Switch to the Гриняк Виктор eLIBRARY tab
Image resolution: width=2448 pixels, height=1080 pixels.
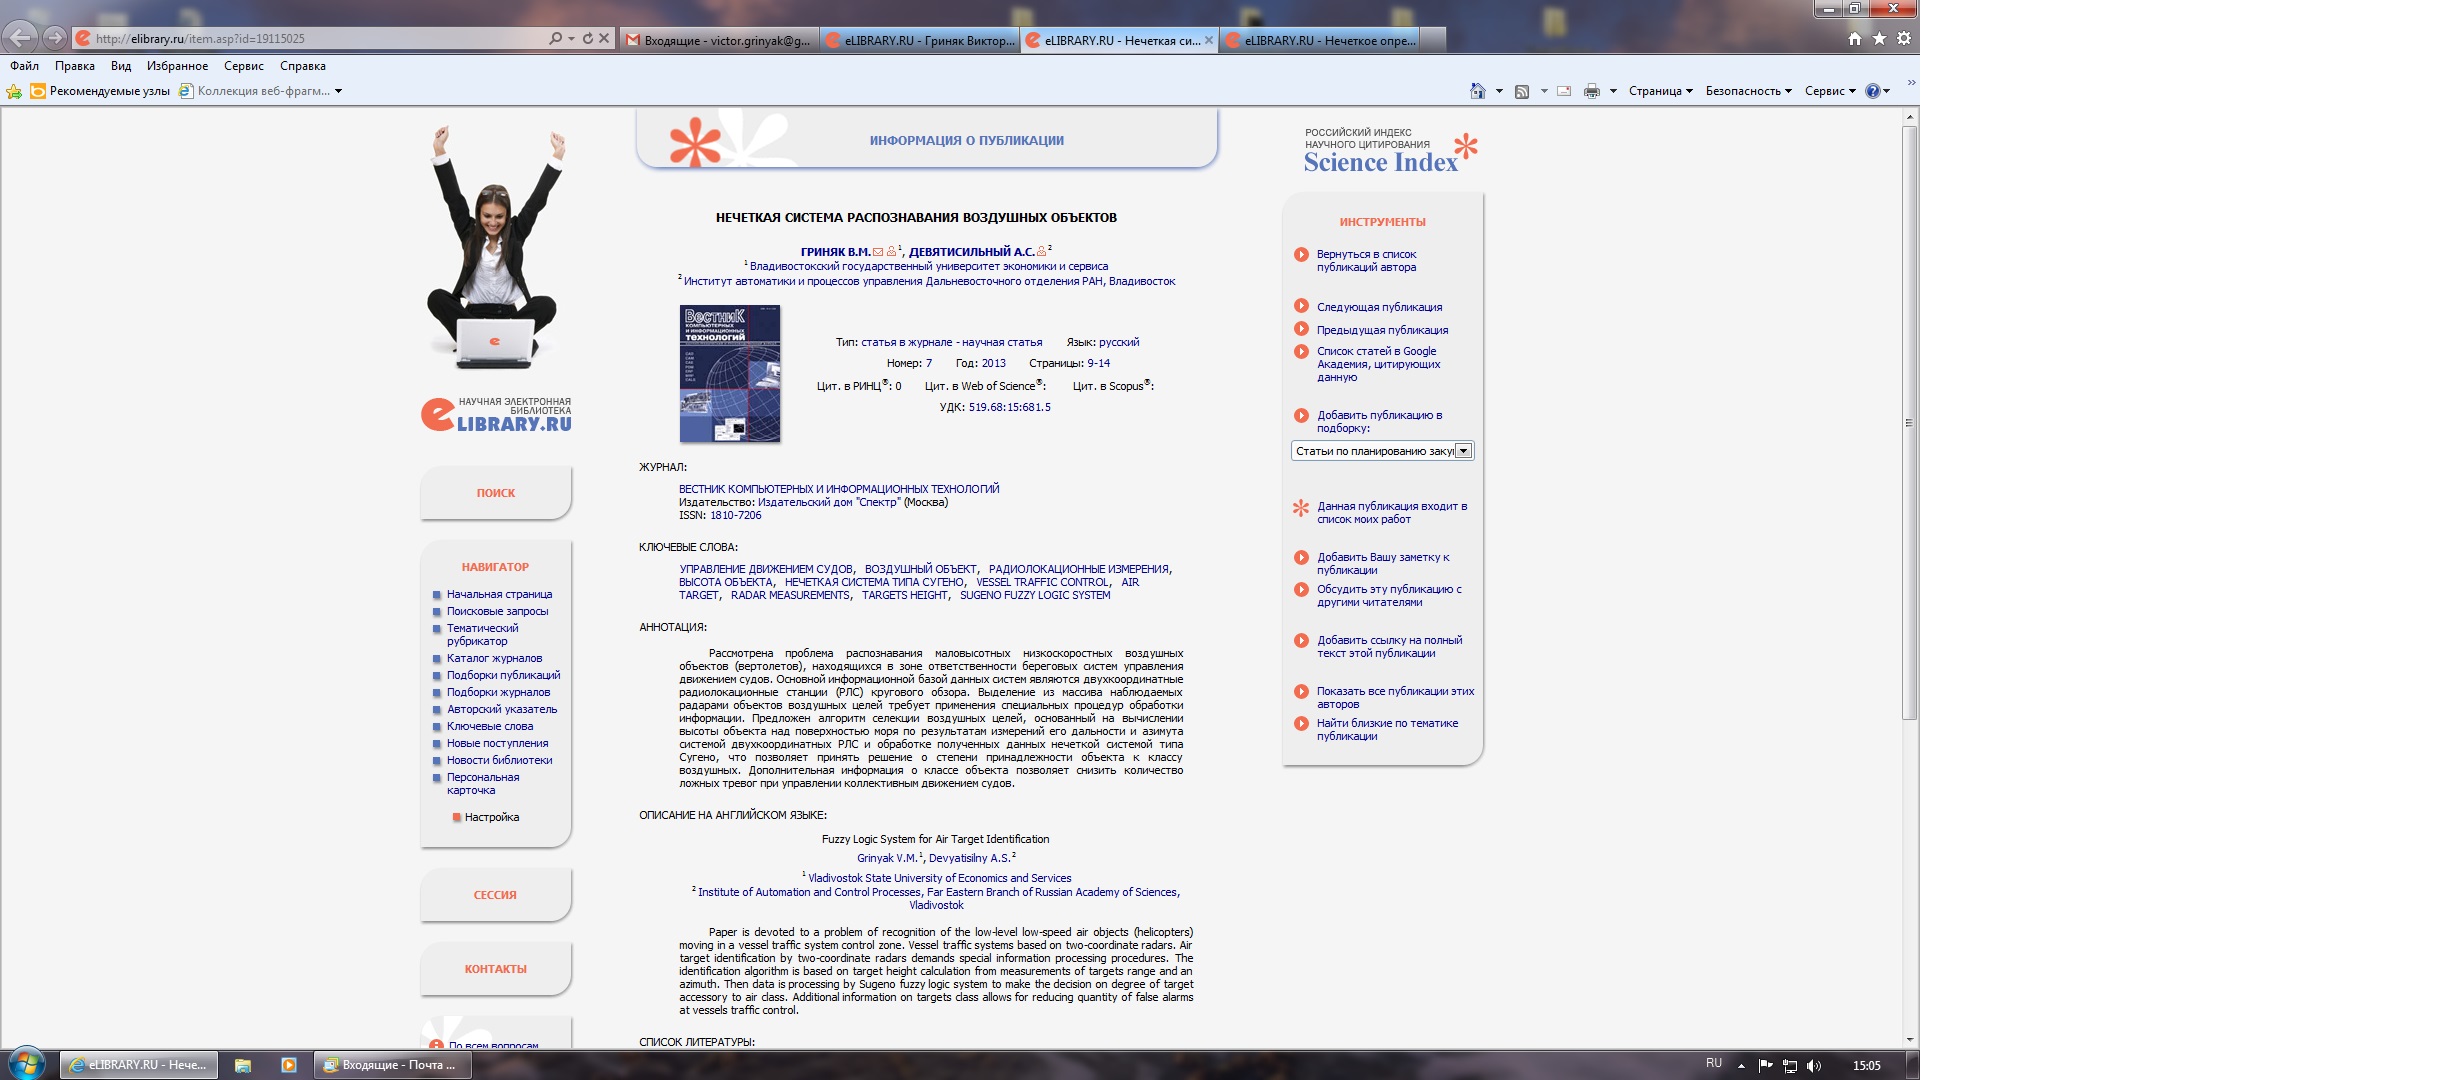[920, 40]
